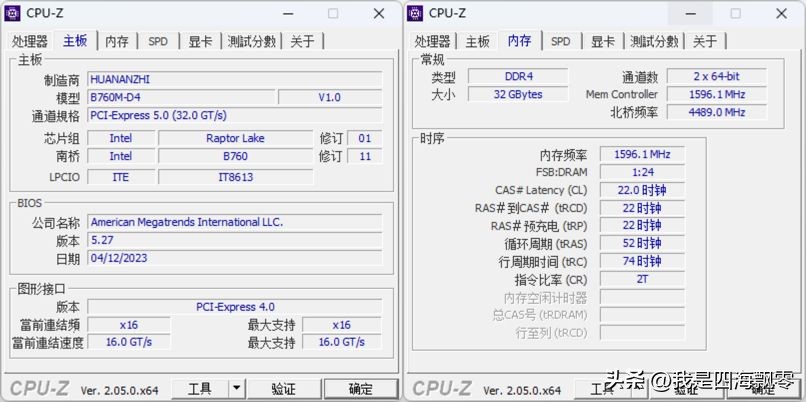Click chipset revision 01 field
Screen dimensions: 806x402
tap(365, 138)
